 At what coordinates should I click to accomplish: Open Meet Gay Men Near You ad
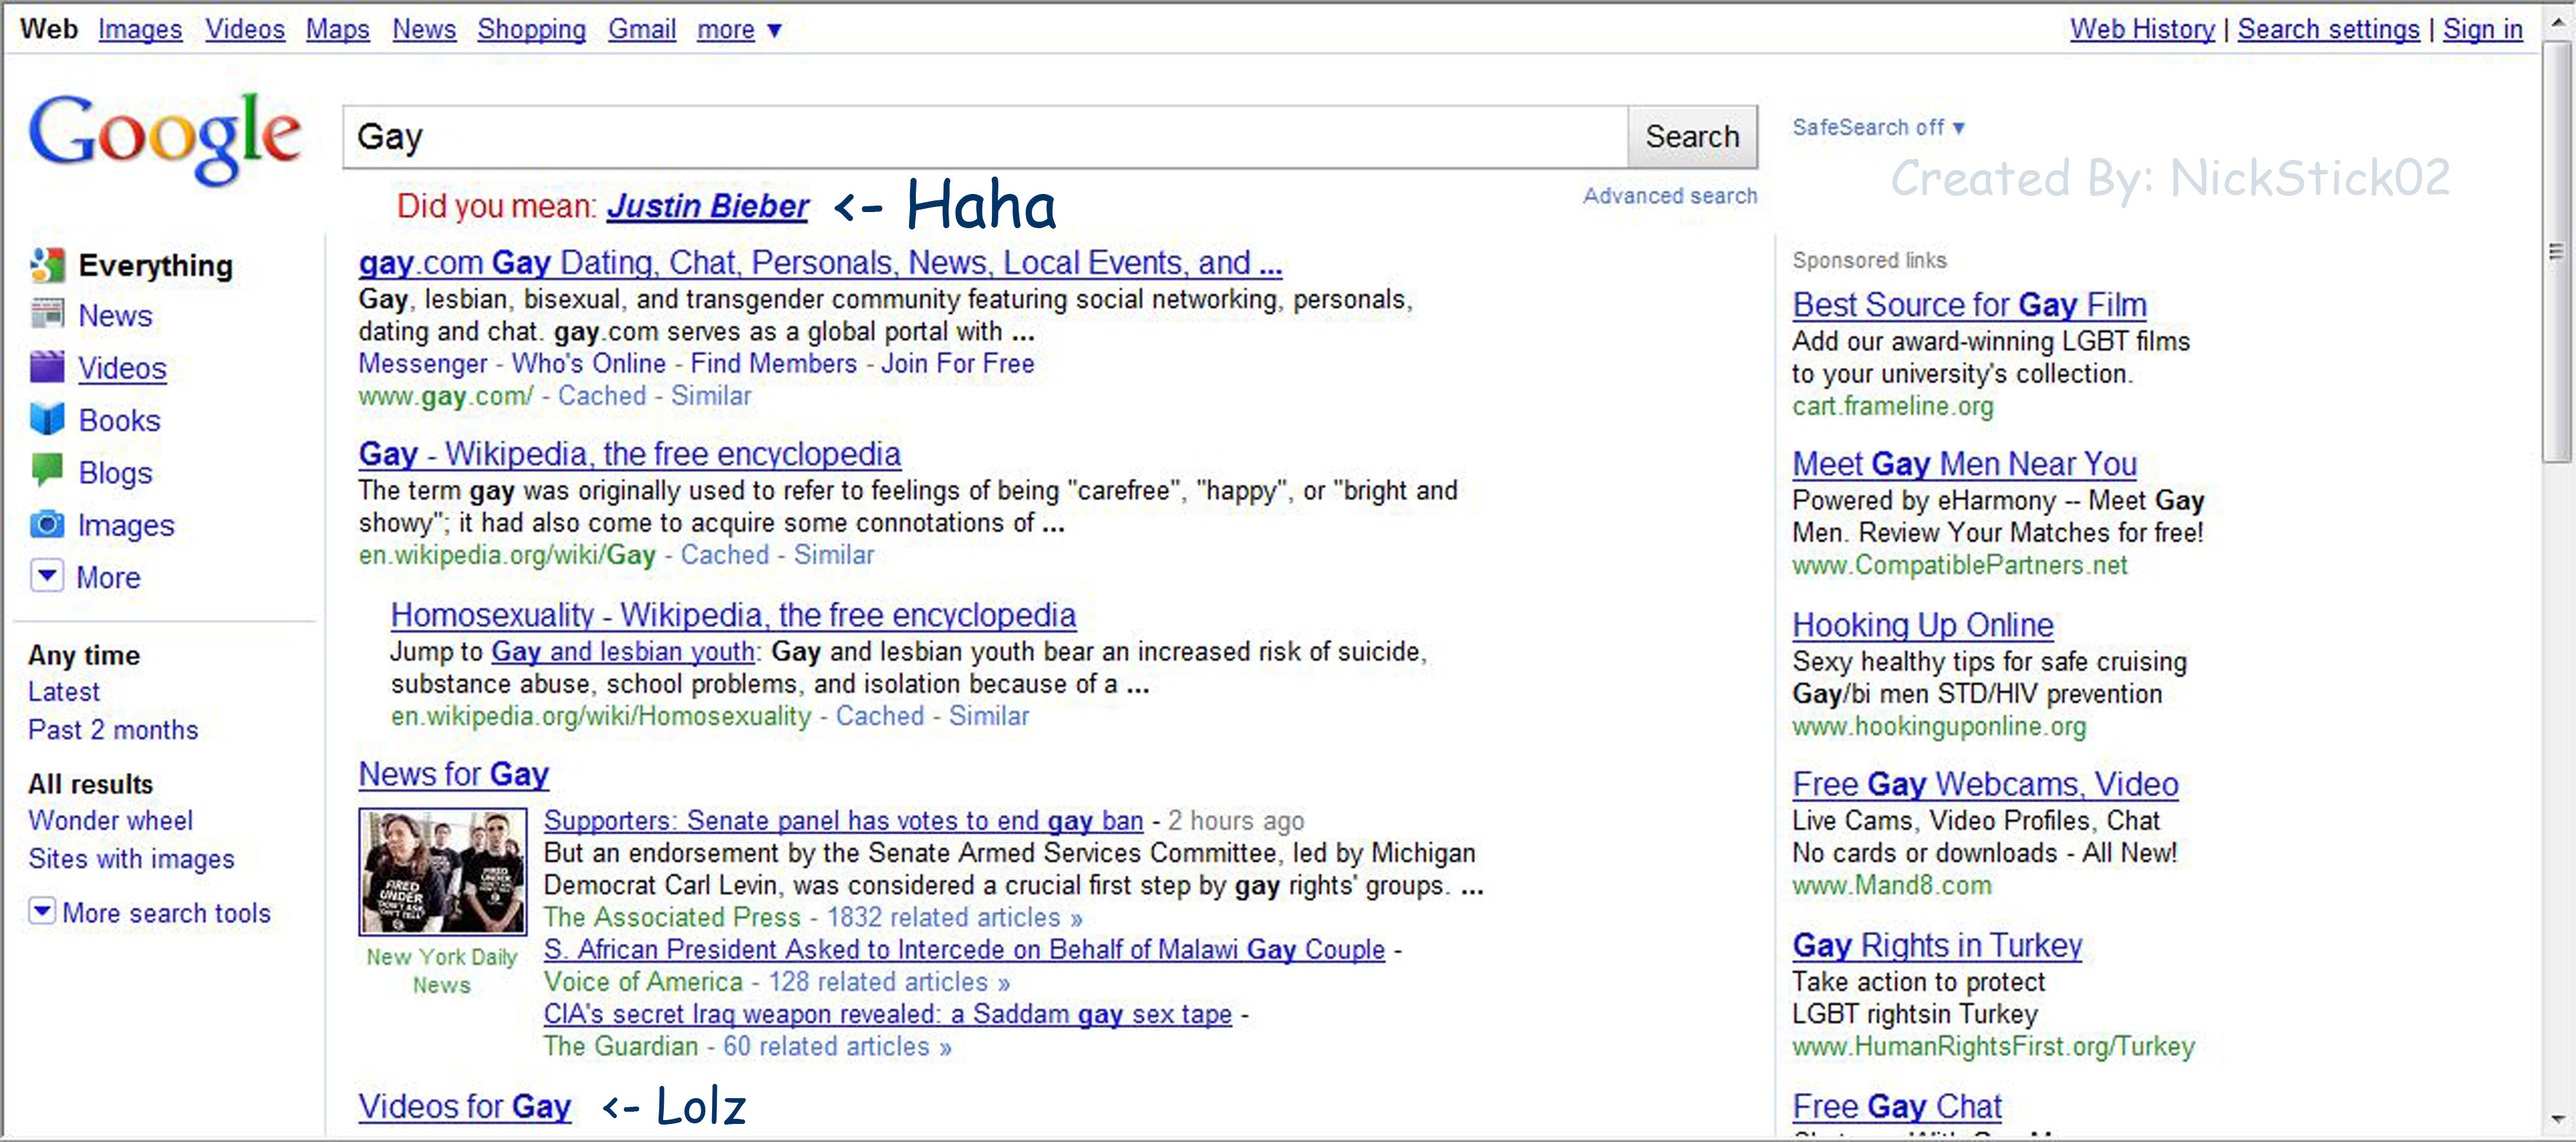click(1964, 464)
